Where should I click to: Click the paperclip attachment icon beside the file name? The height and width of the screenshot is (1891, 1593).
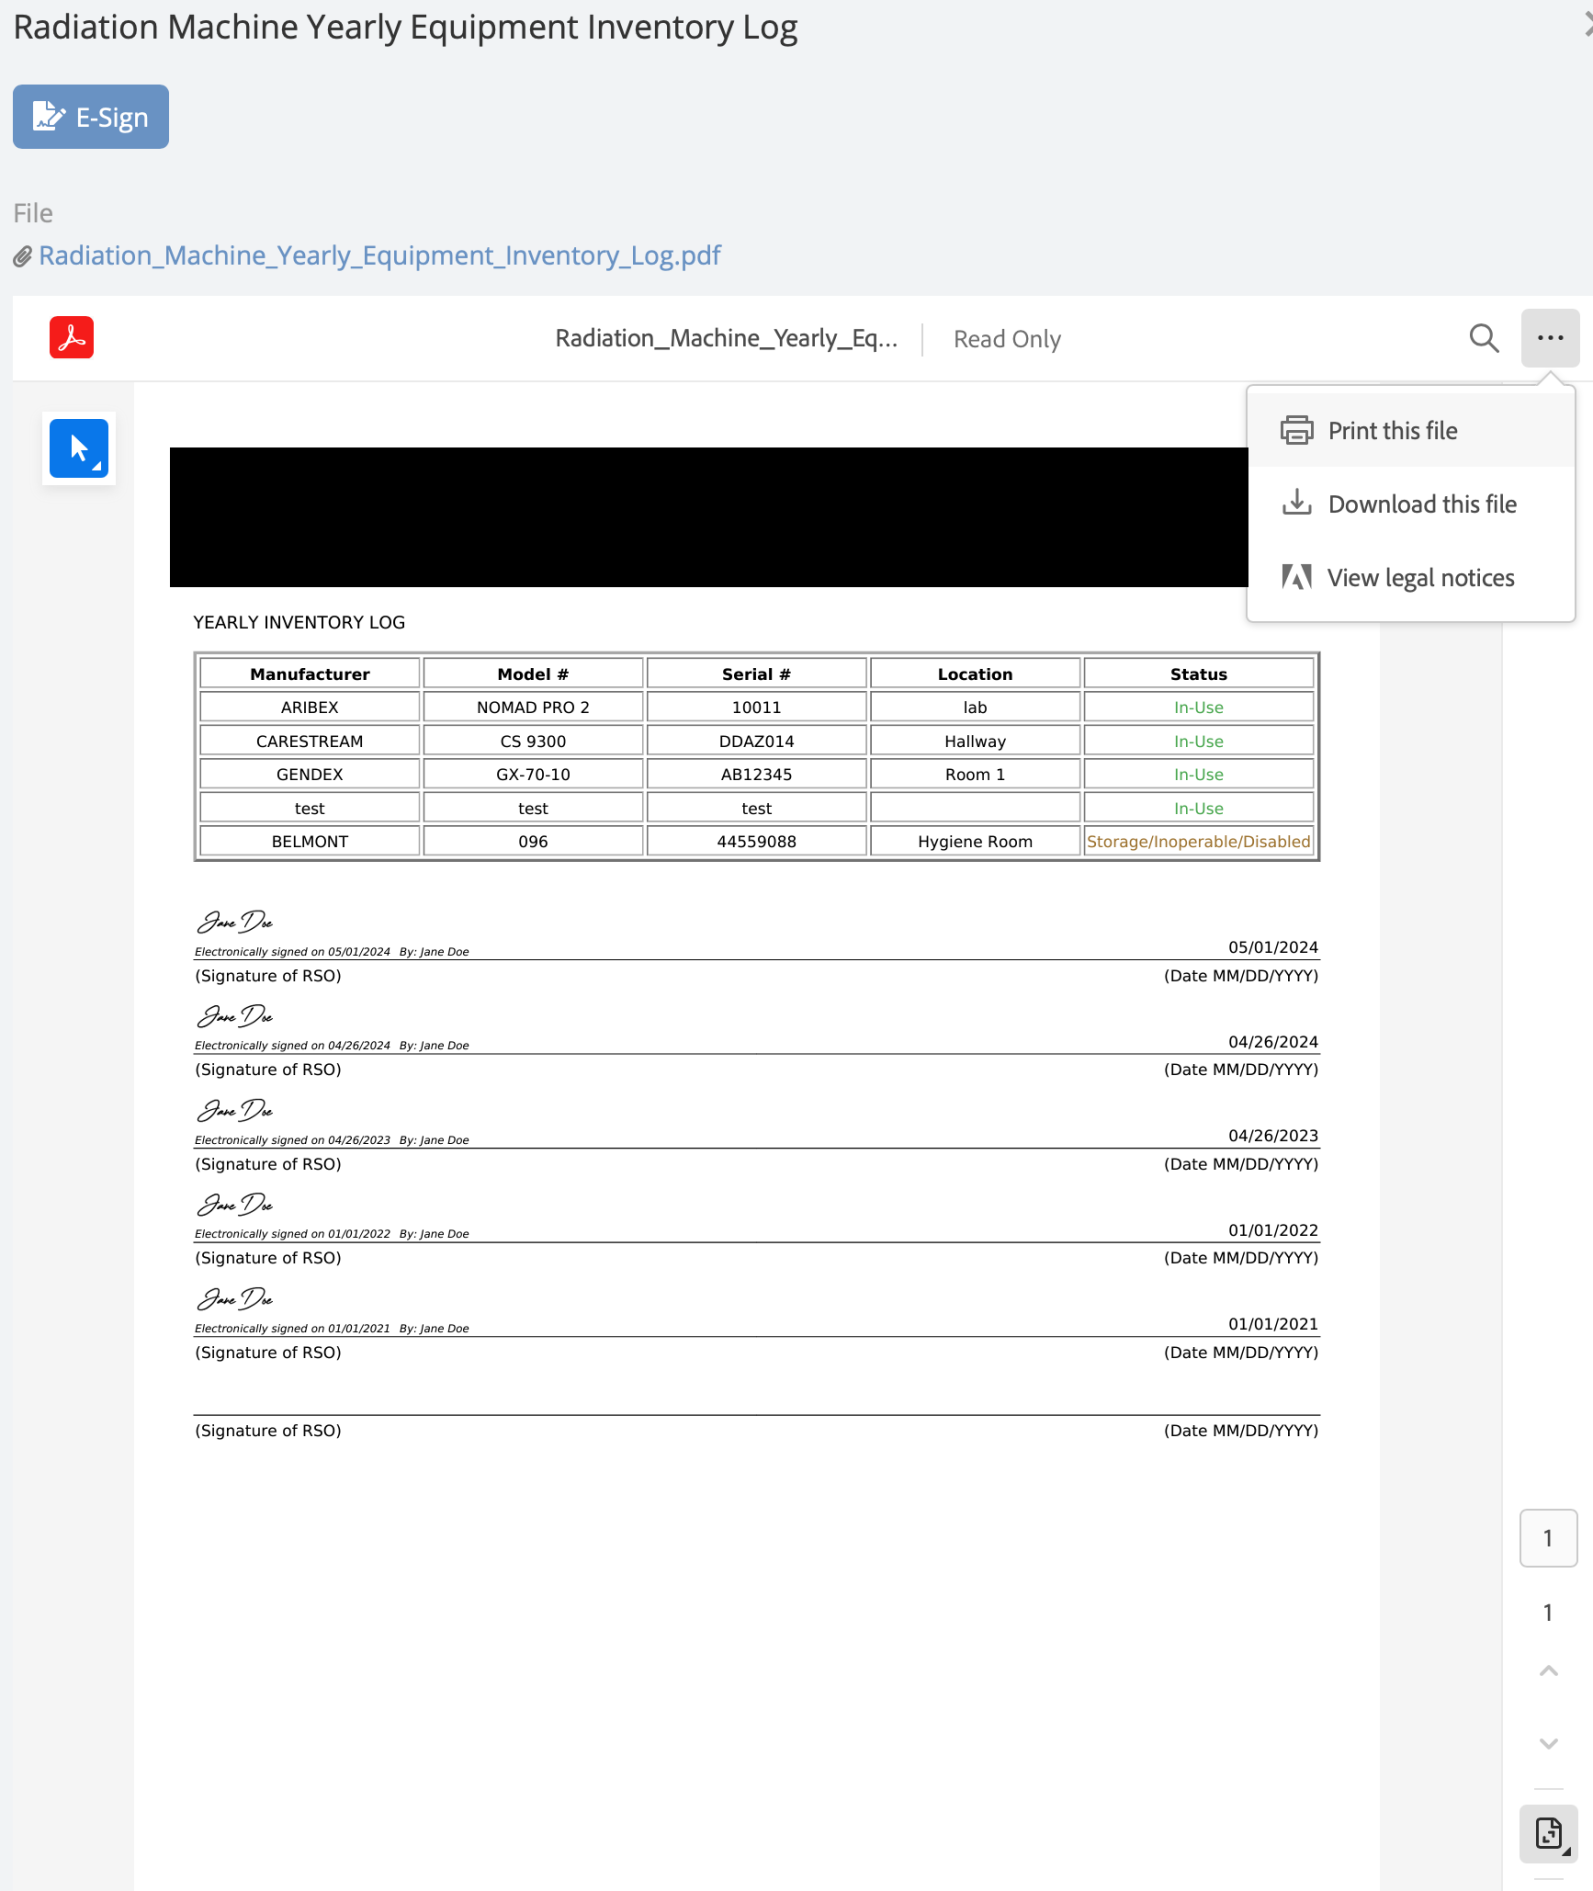pyautogui.click(x=23, y=257)
